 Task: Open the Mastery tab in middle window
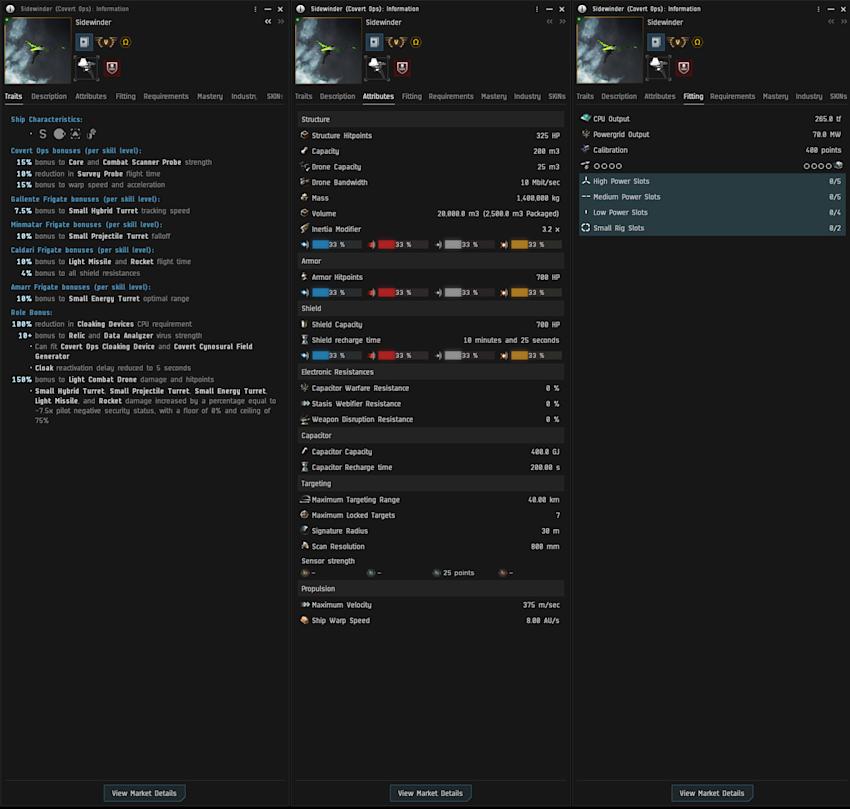pyautogui.click(x=494, y=96)
